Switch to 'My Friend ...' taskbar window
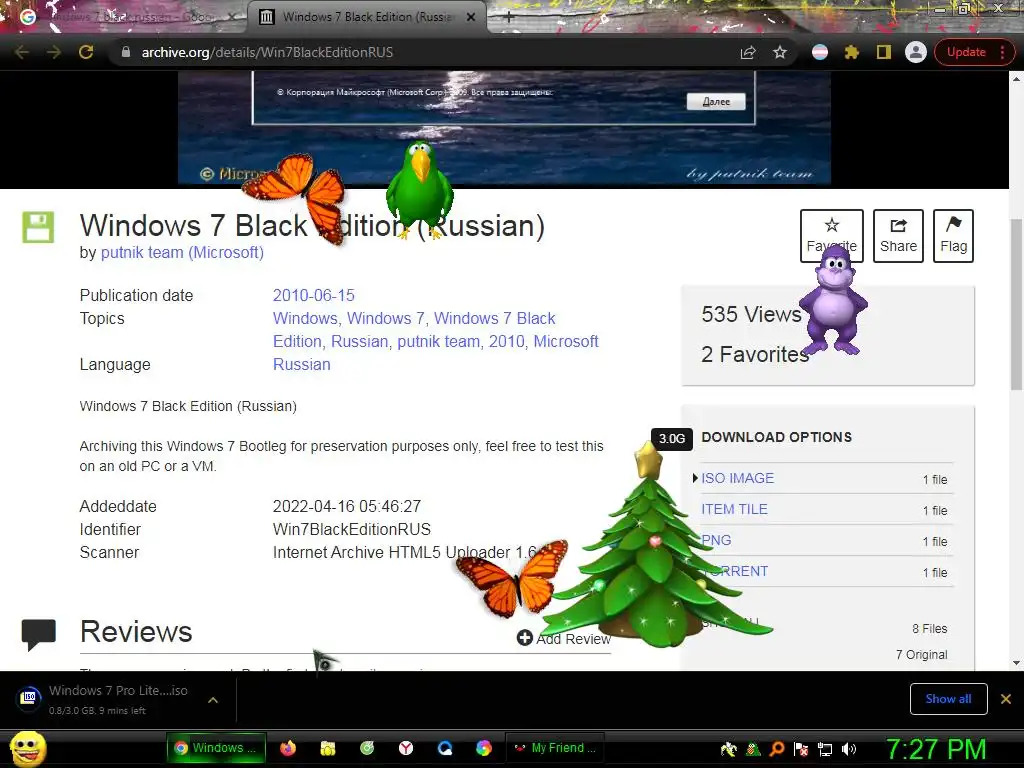The height and width of the screenshot is (768, 1024). tap(555, 748)
